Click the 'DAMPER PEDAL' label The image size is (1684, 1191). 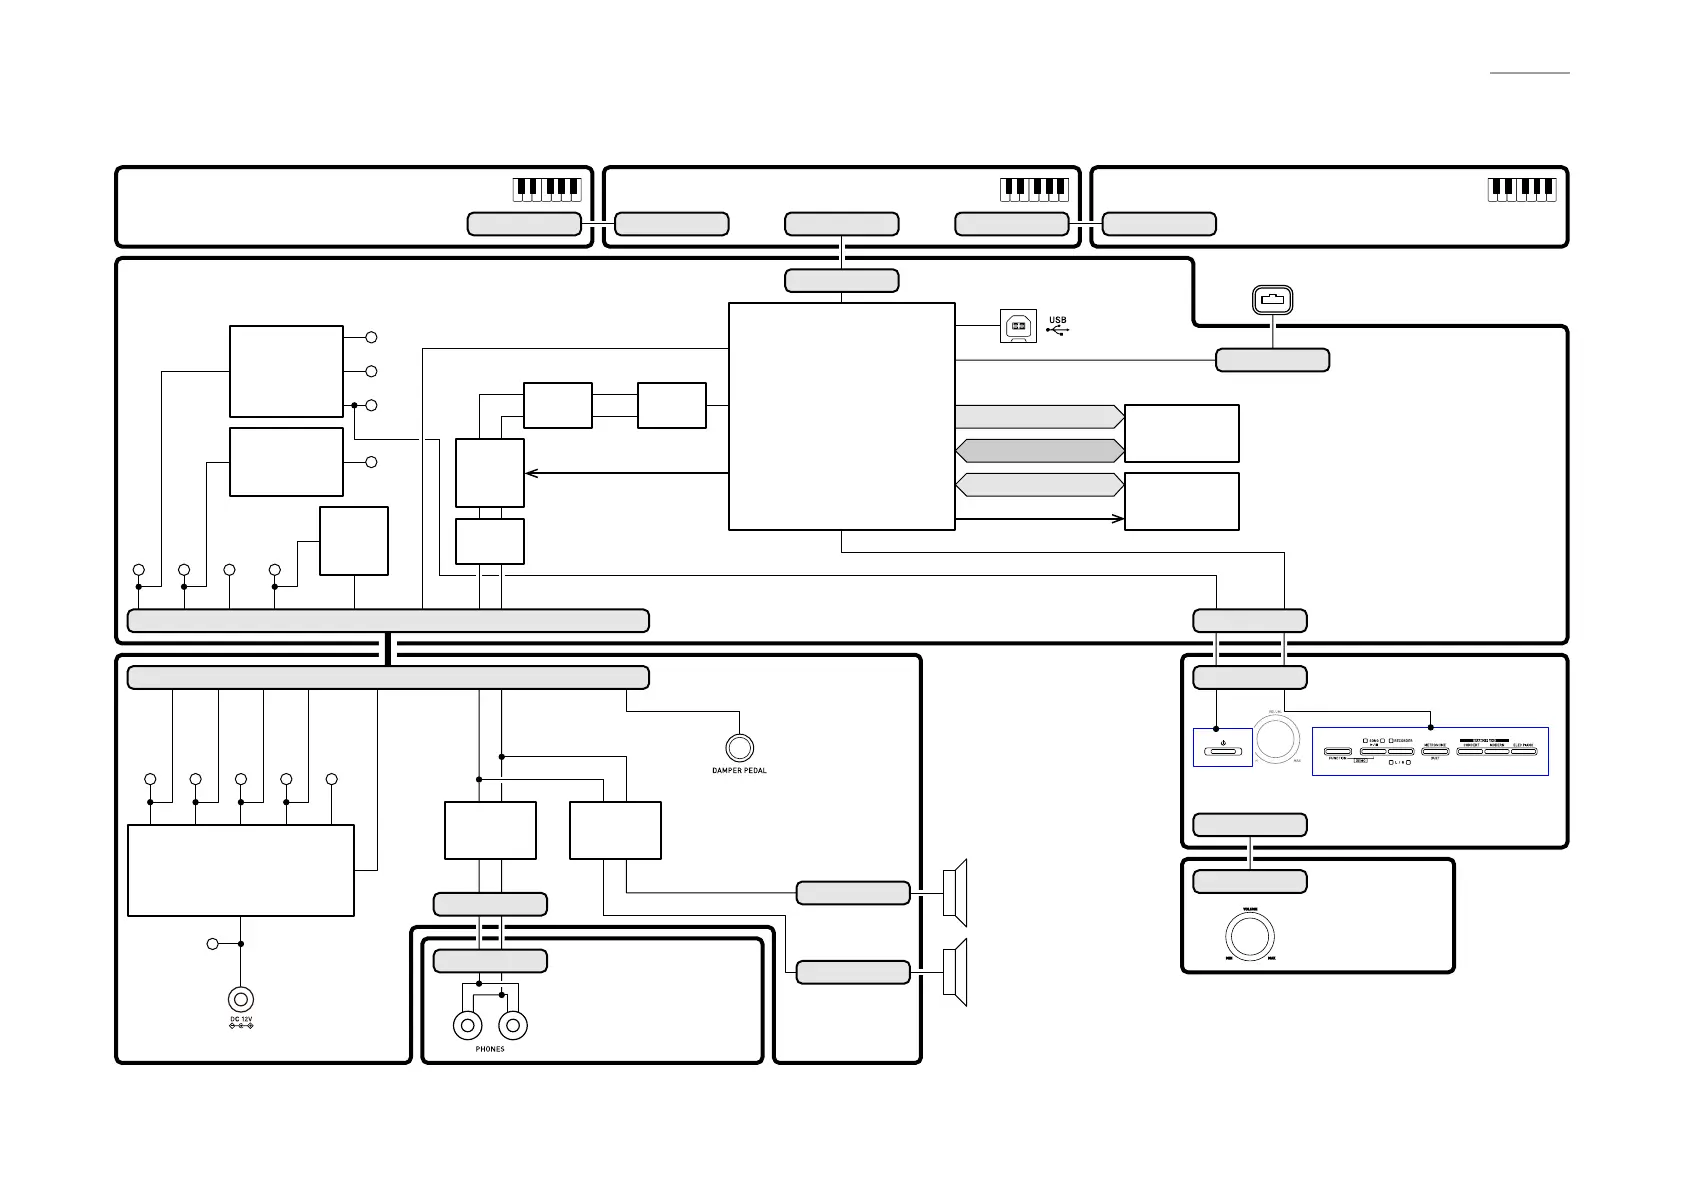739,771
